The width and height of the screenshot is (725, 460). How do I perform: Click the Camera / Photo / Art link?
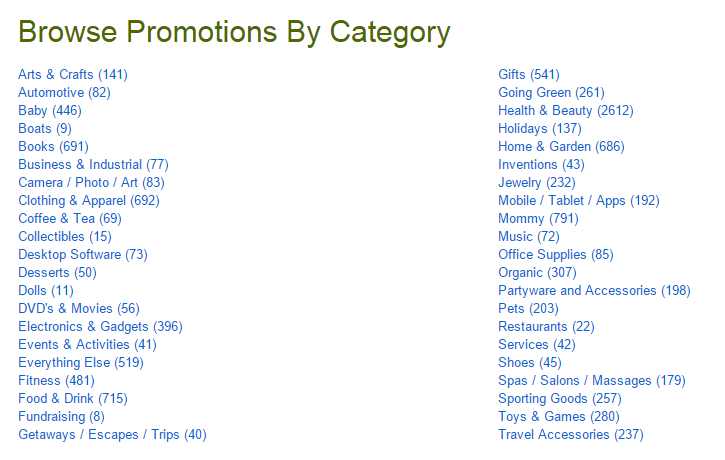(92, 183)
